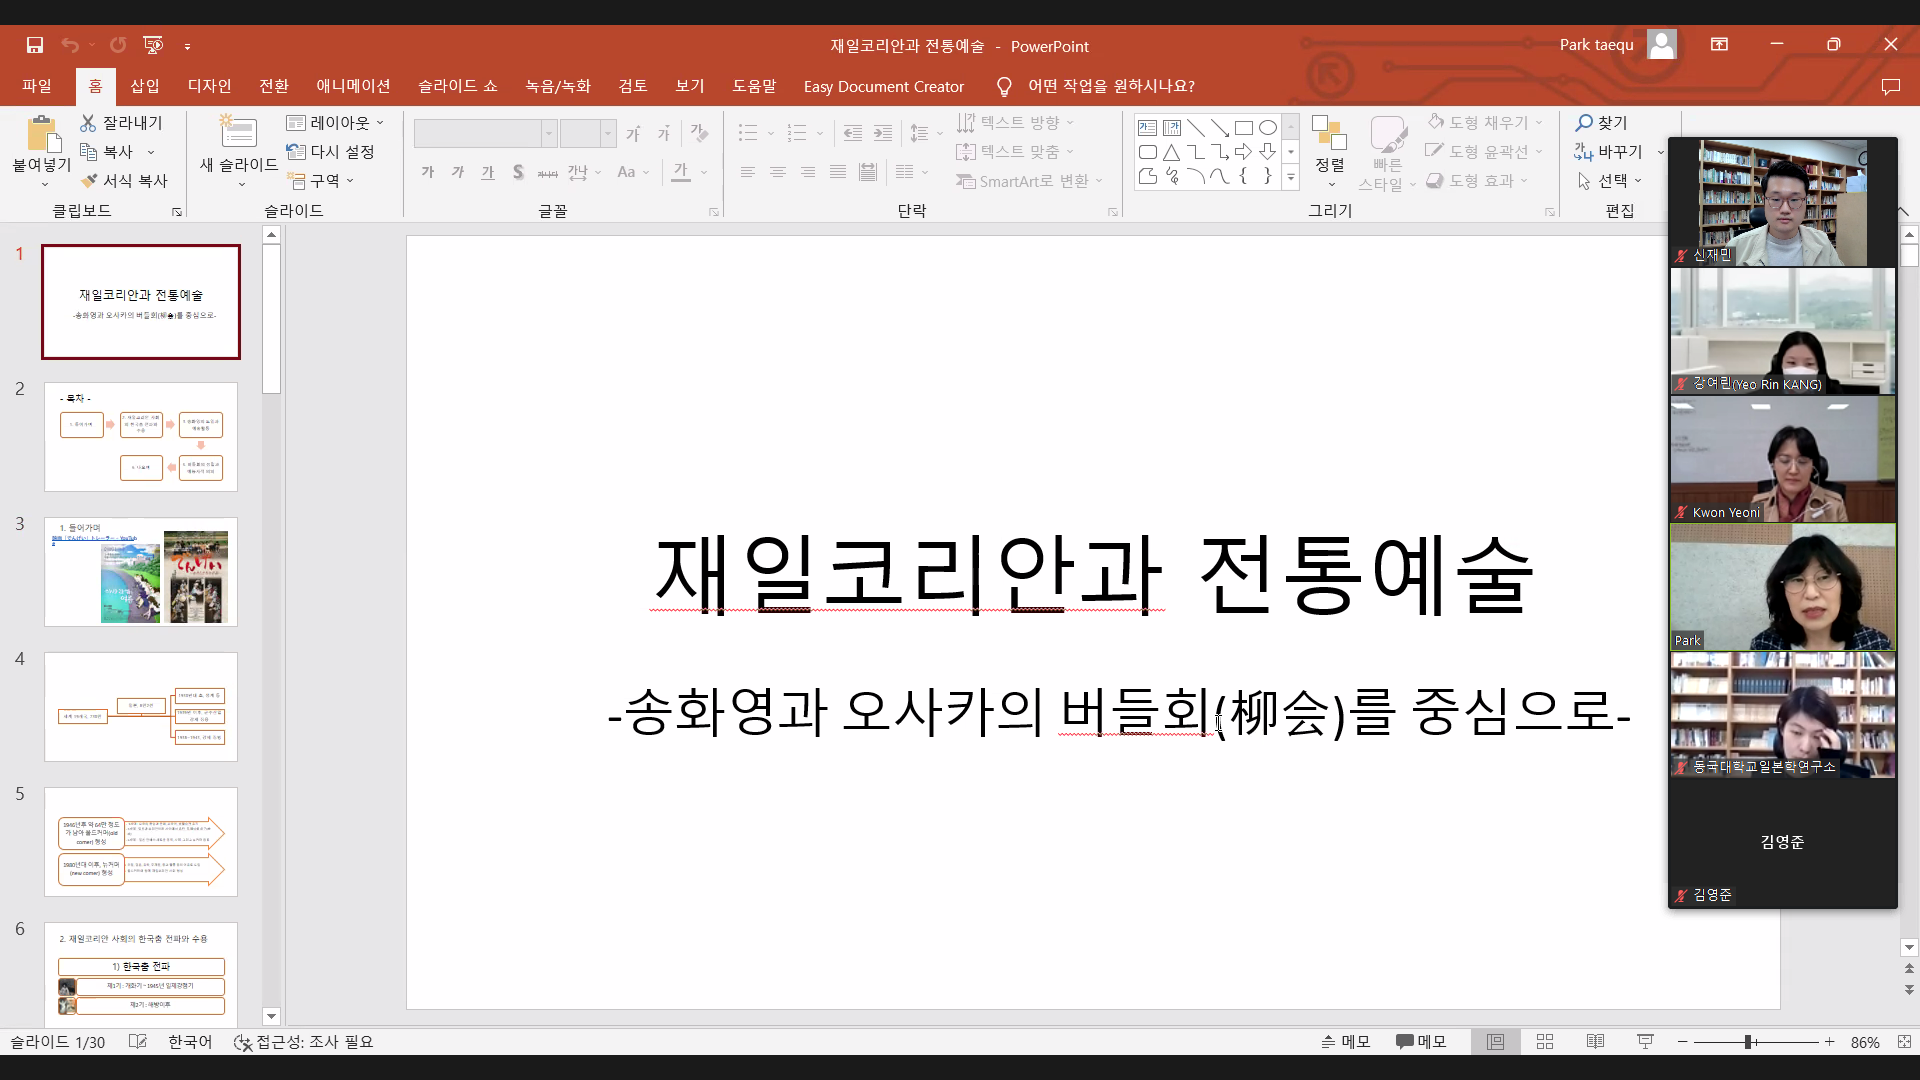
Task: Click zoom in plus button
Action: 1829,1042
